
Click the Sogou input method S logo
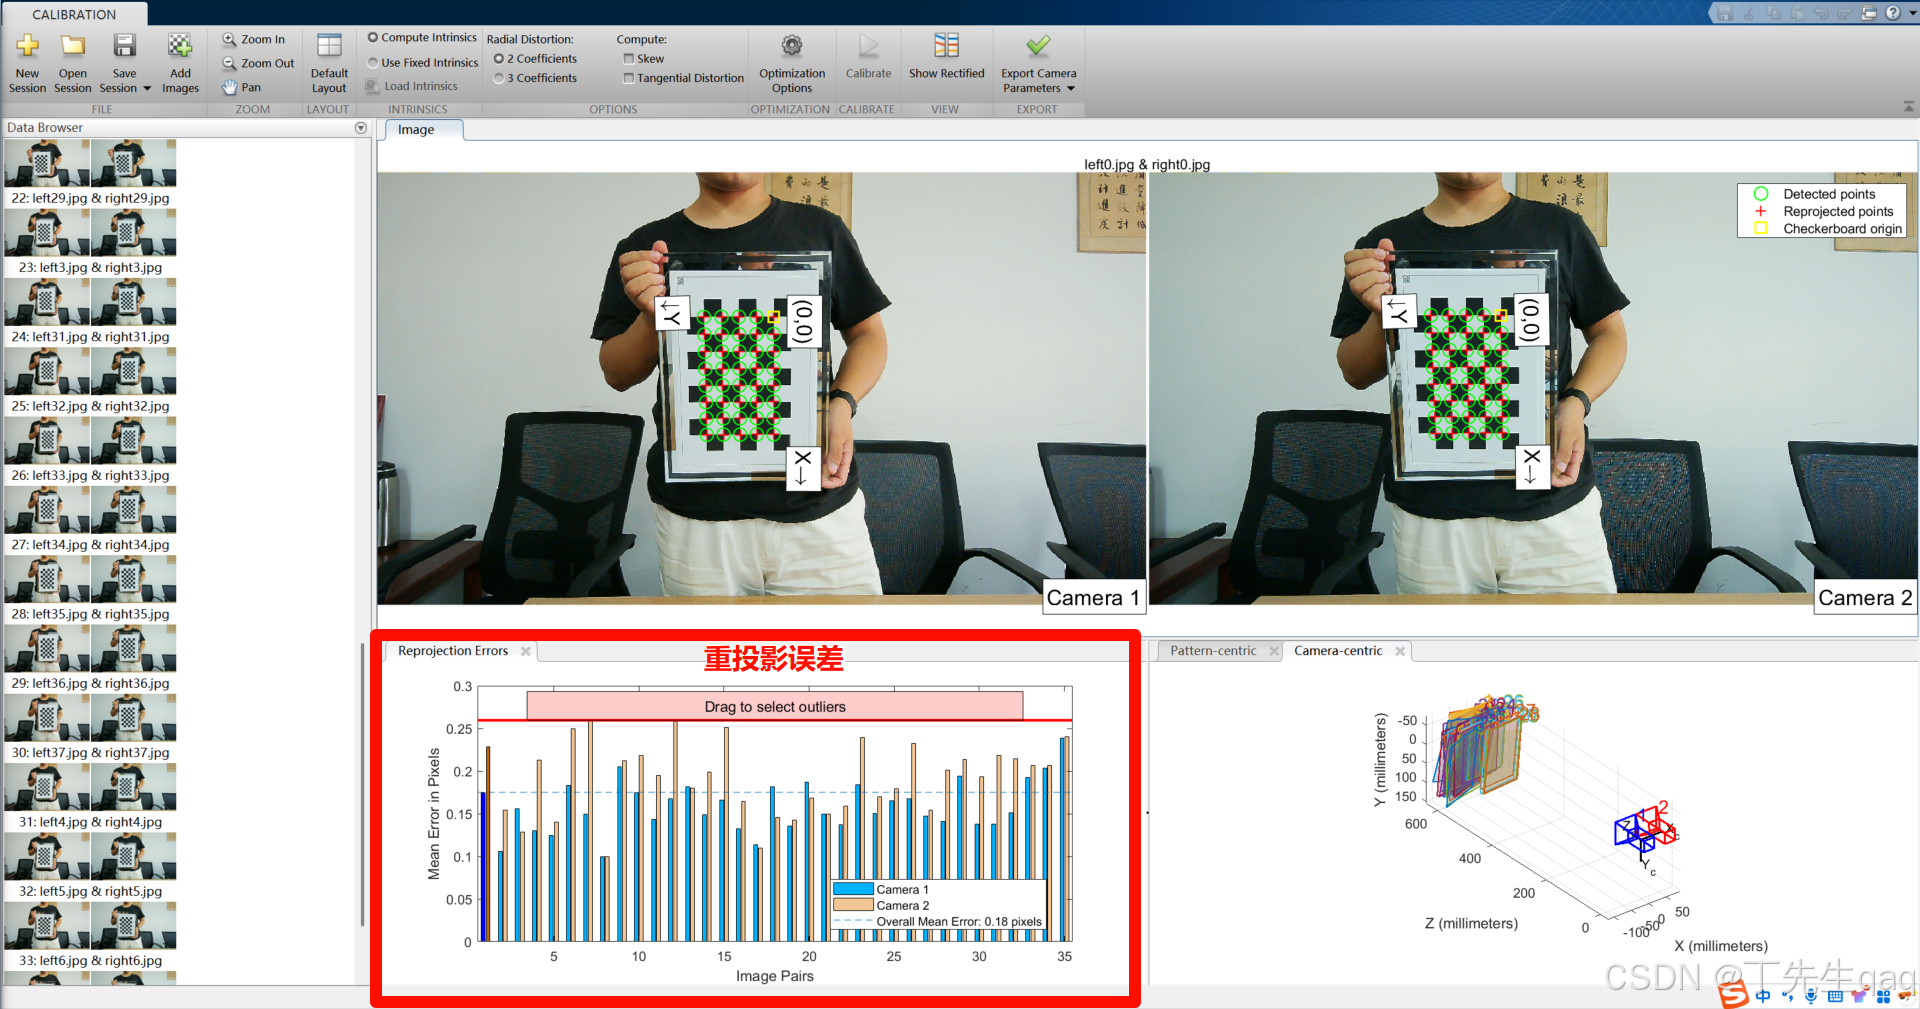coord(1733,995)
